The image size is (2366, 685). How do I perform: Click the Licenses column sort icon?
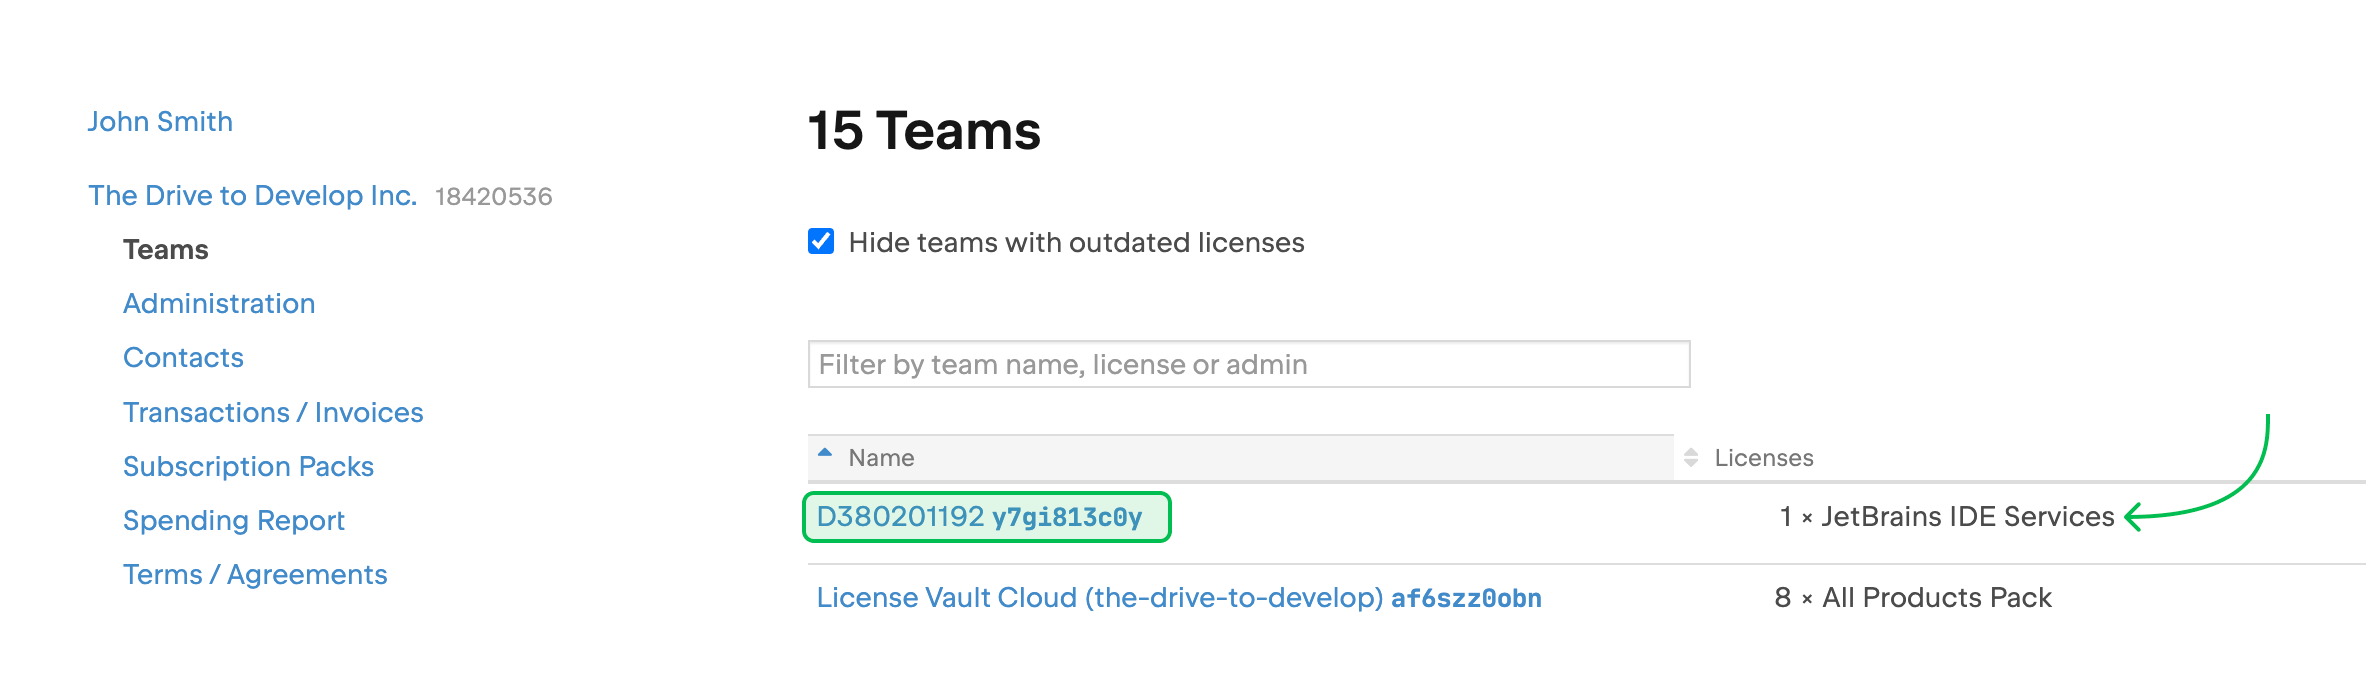1691,458
